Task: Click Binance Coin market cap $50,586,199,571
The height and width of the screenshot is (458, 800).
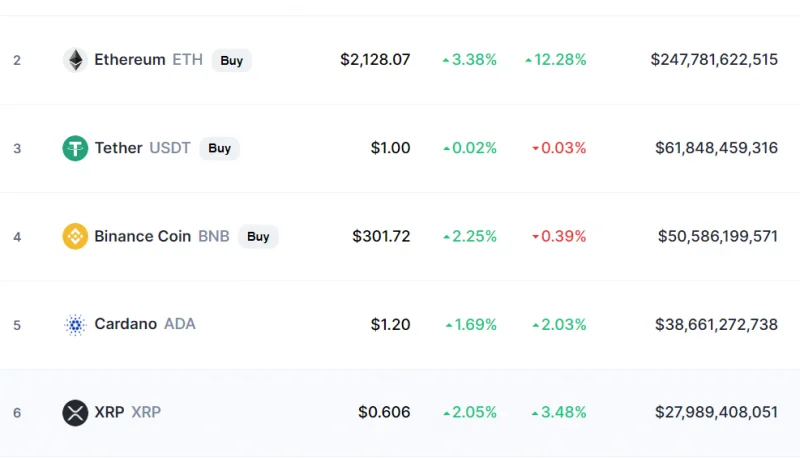Action: (717, 236)
